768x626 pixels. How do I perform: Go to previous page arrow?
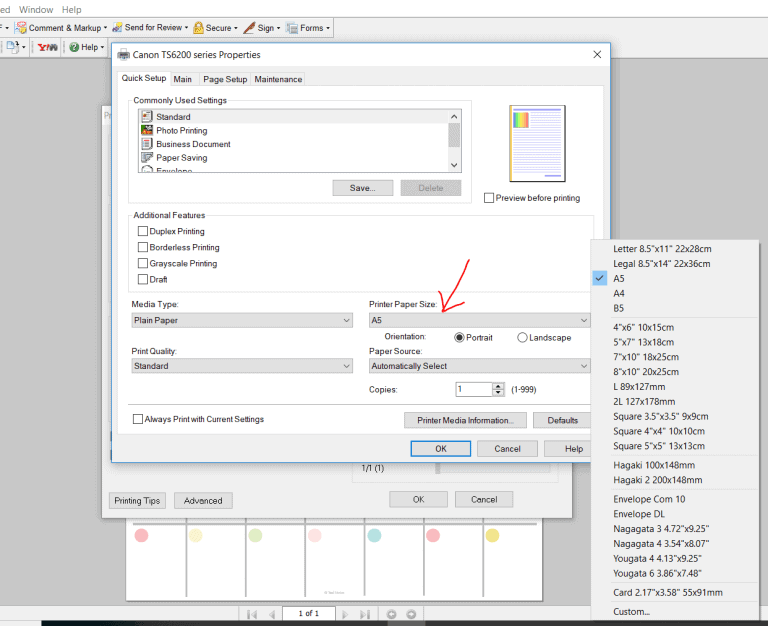[272, 614]
